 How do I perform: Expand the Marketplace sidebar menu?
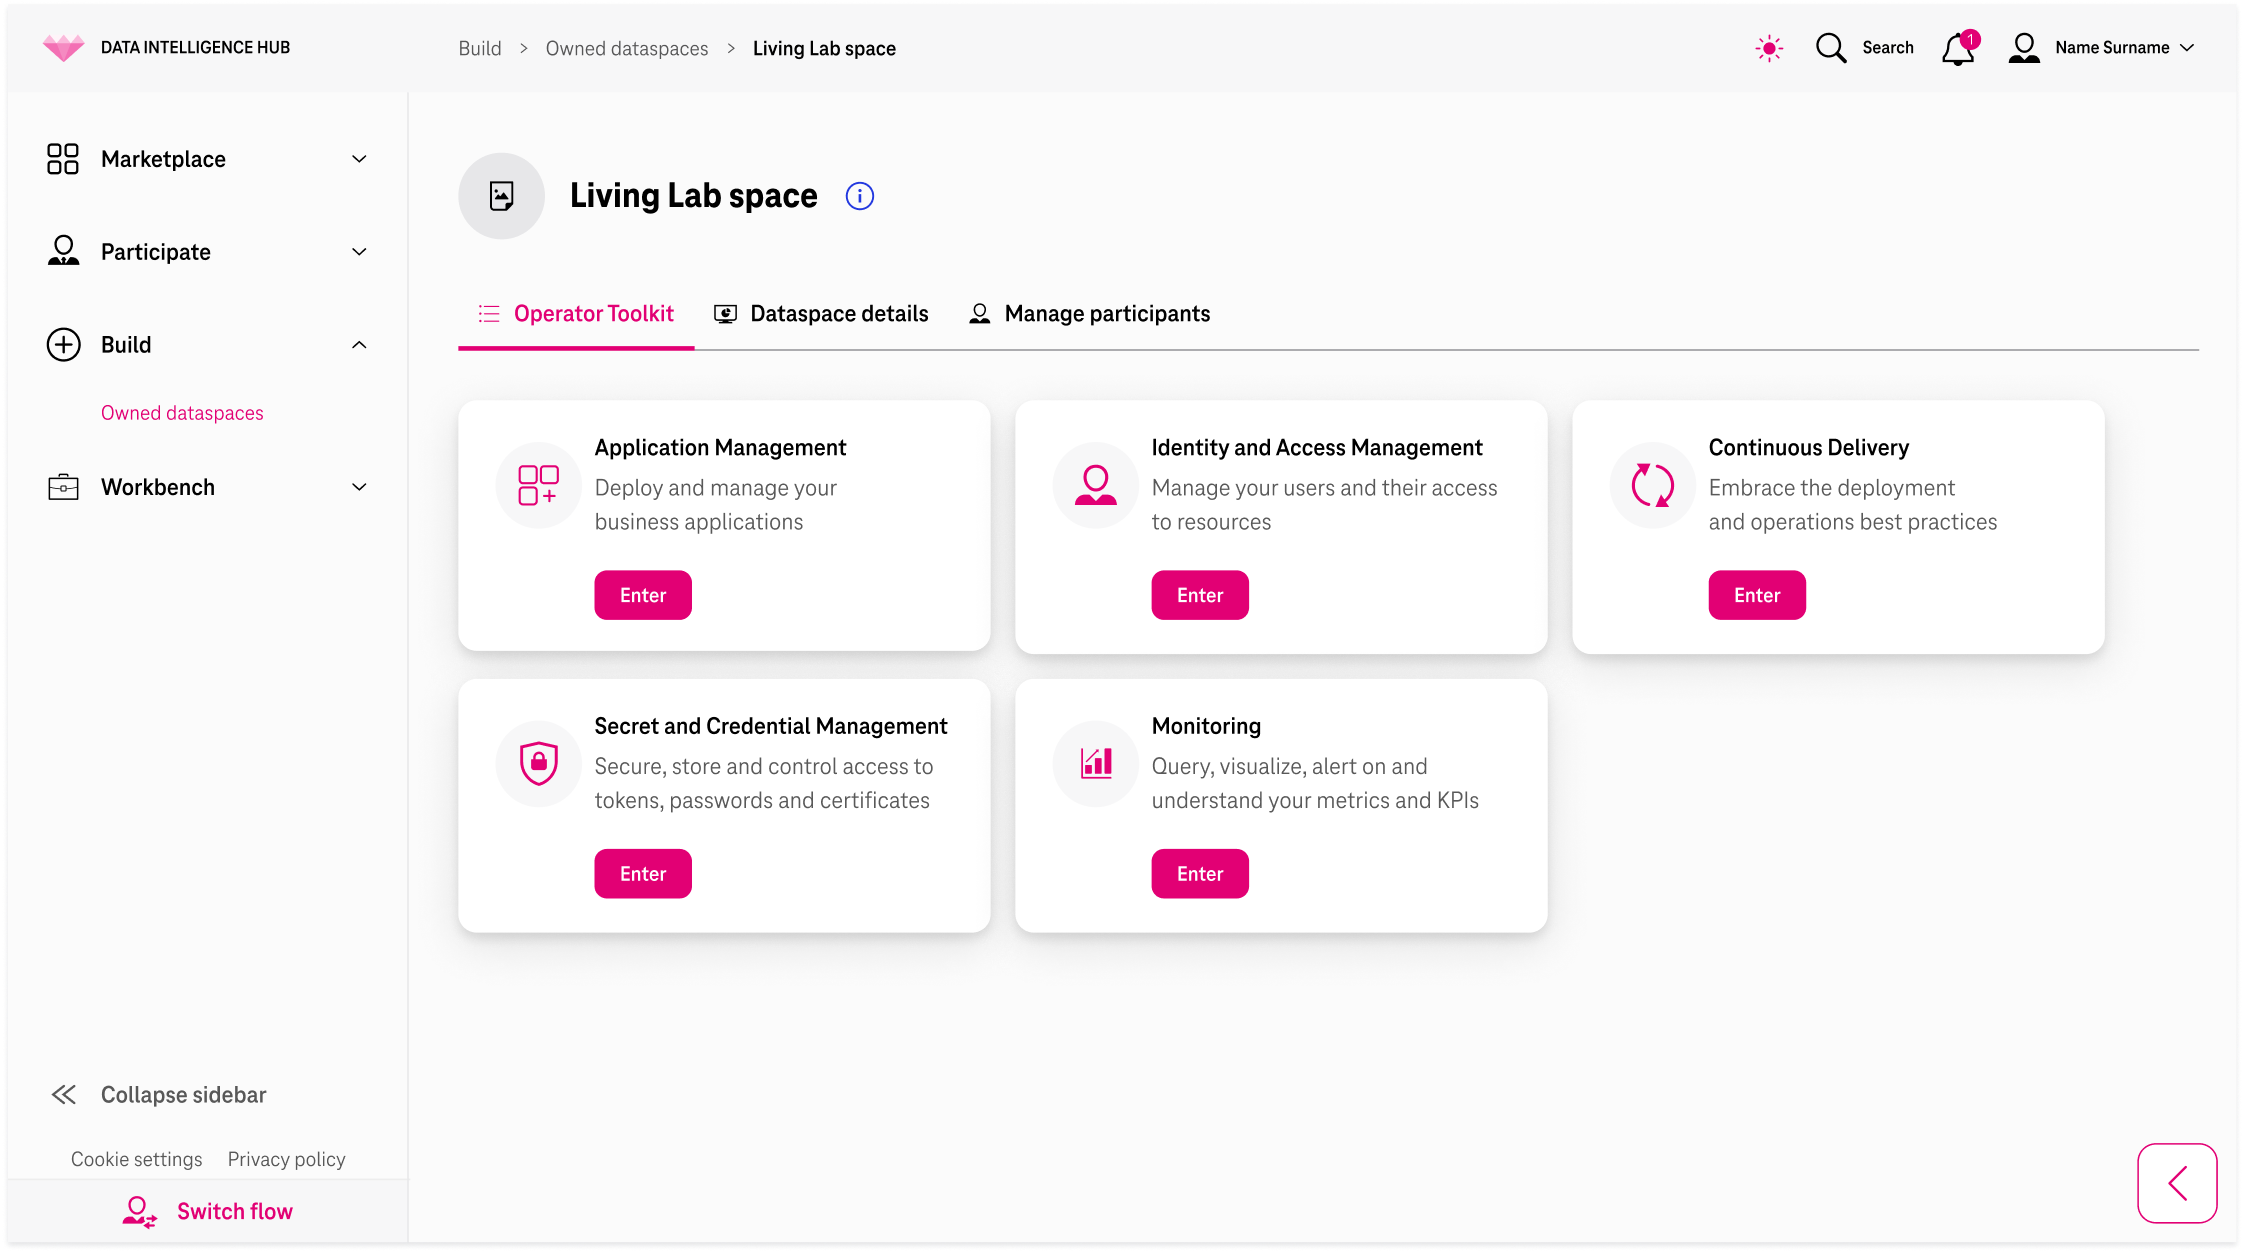(207, 159)
